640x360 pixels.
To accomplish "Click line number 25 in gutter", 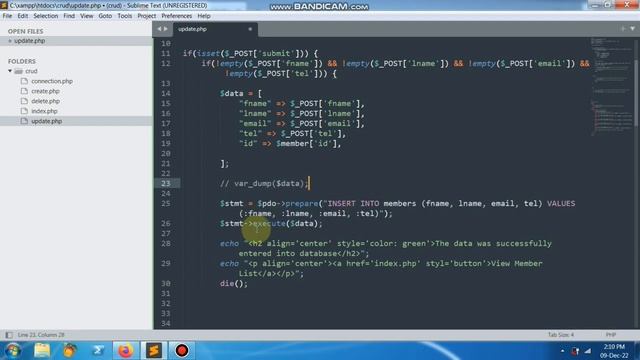I will (165, 203).
